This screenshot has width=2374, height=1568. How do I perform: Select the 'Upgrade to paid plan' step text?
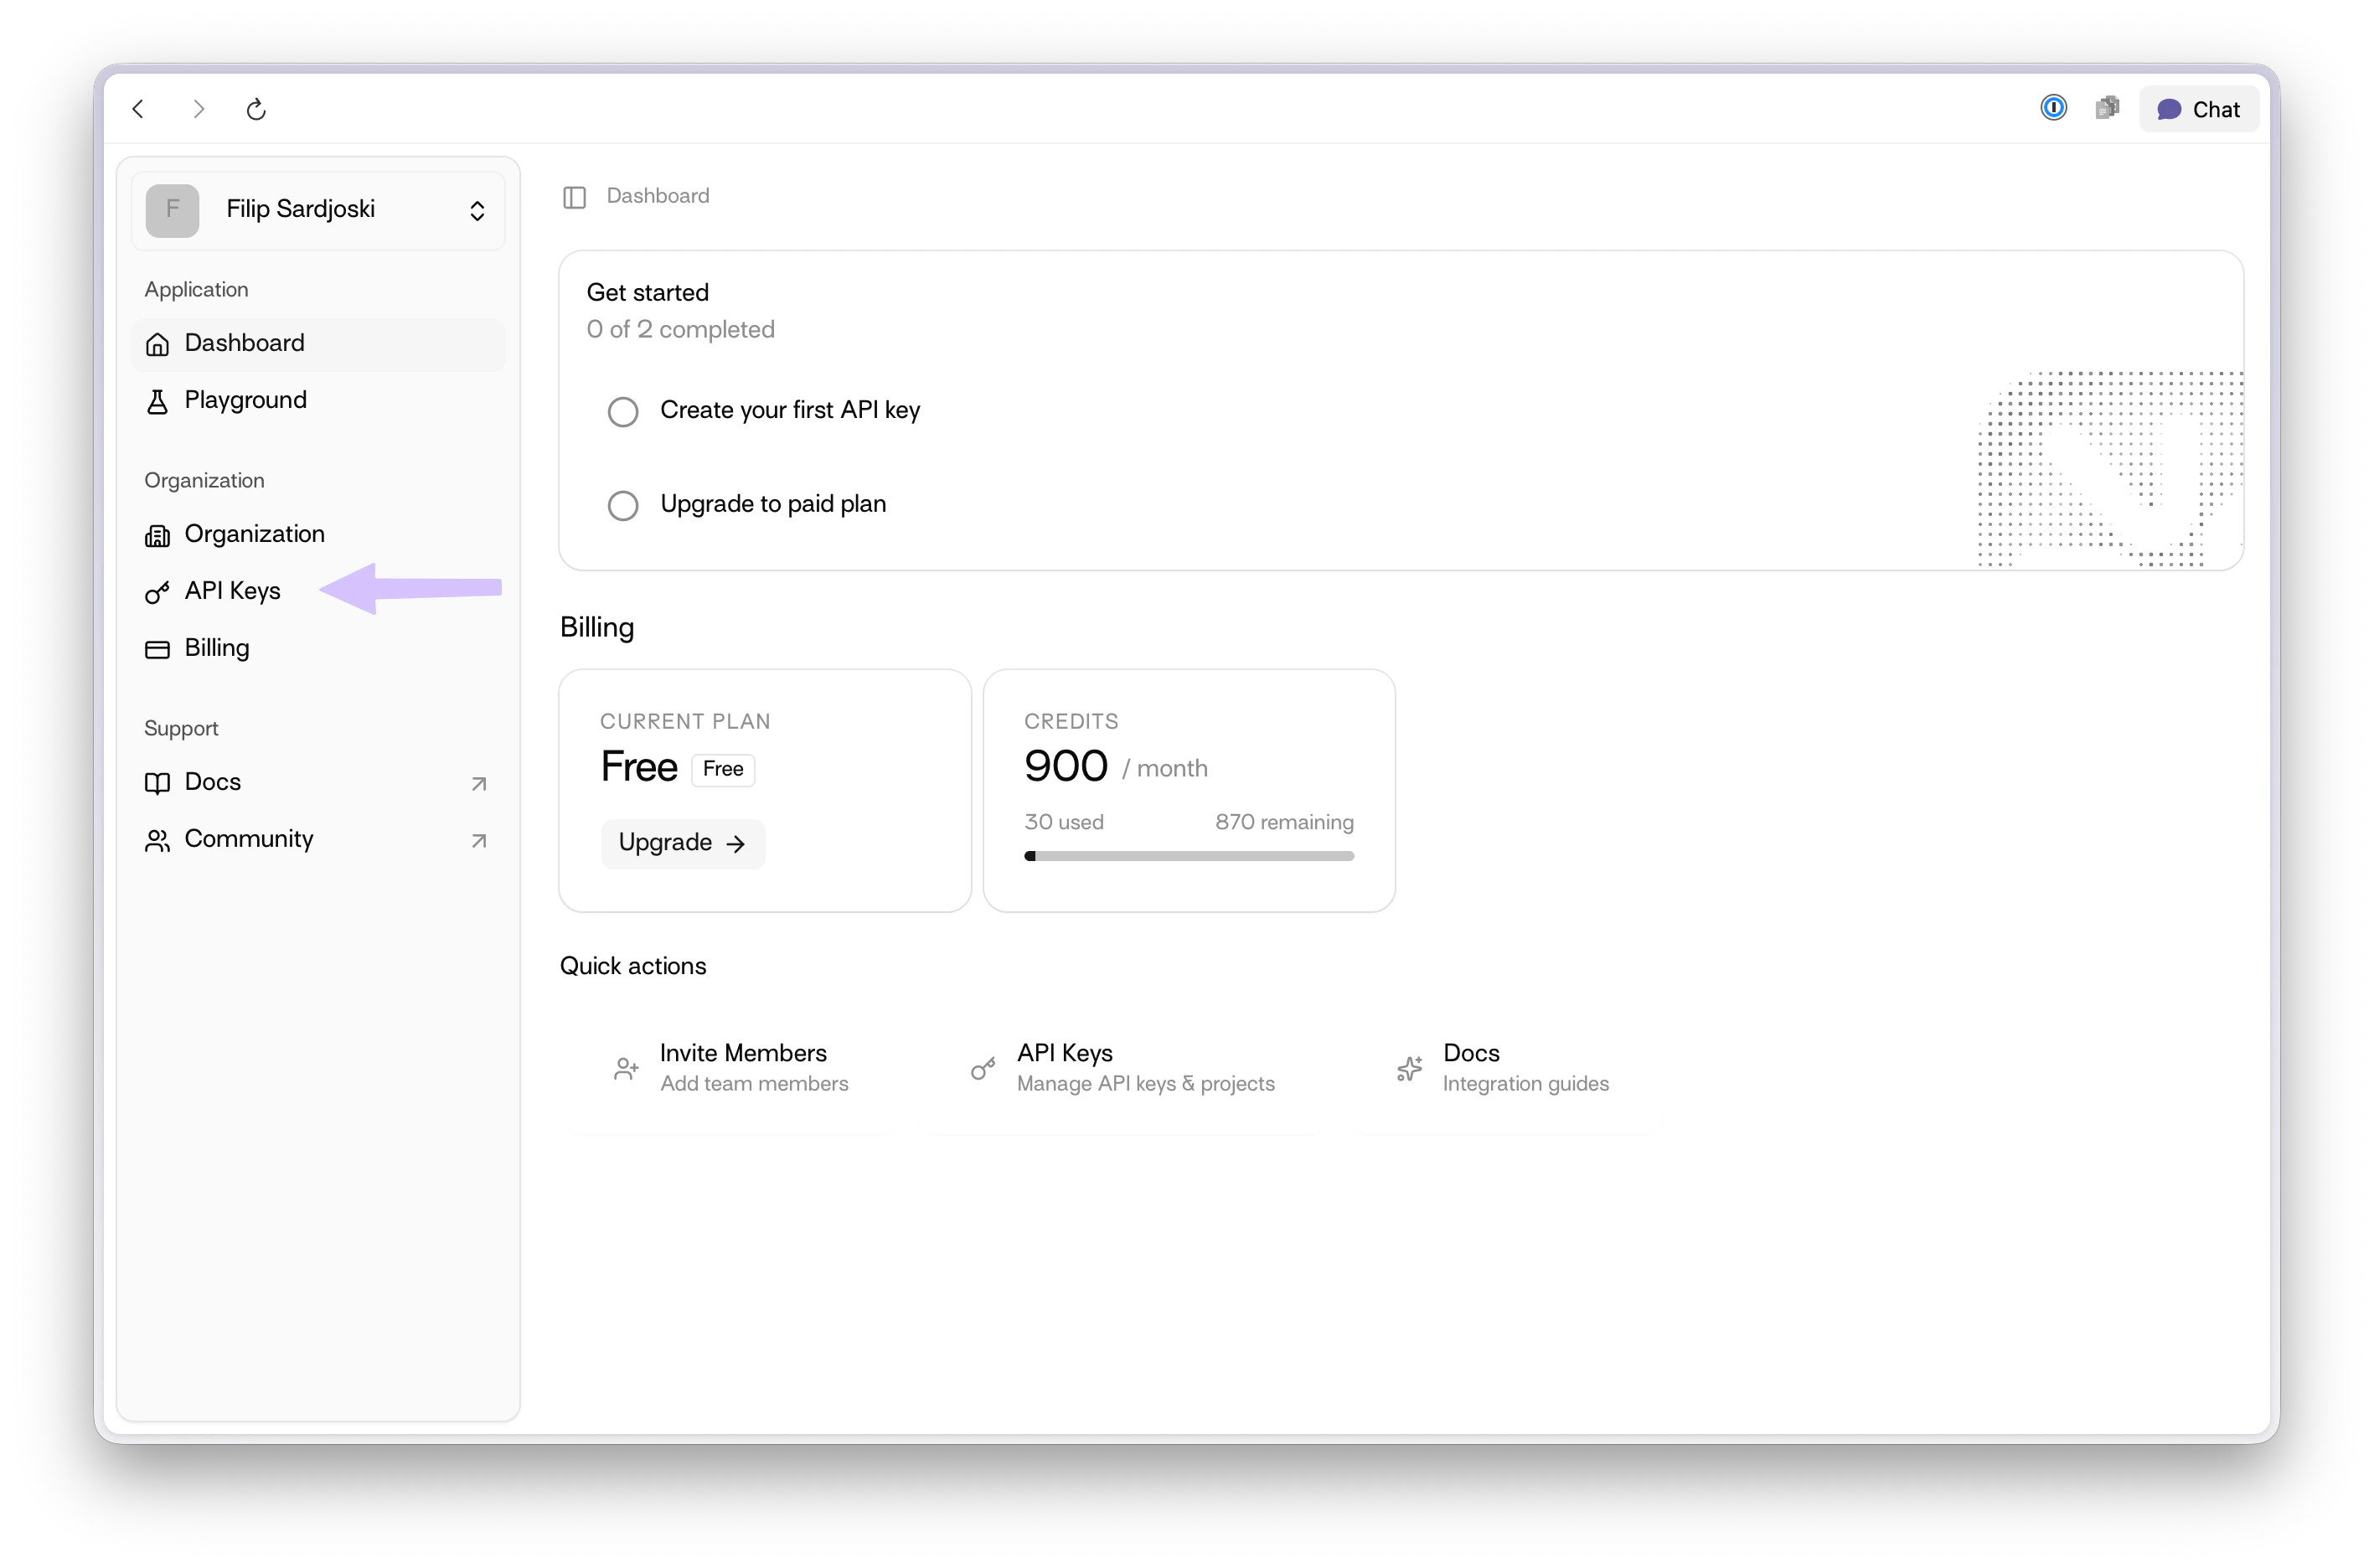click(773, 504)
